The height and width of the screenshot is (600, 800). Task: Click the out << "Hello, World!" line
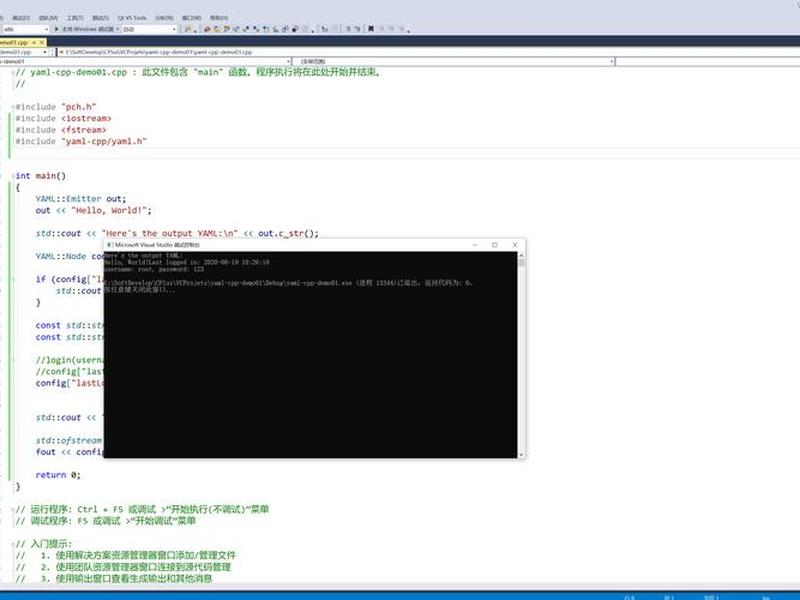[93, 210]
